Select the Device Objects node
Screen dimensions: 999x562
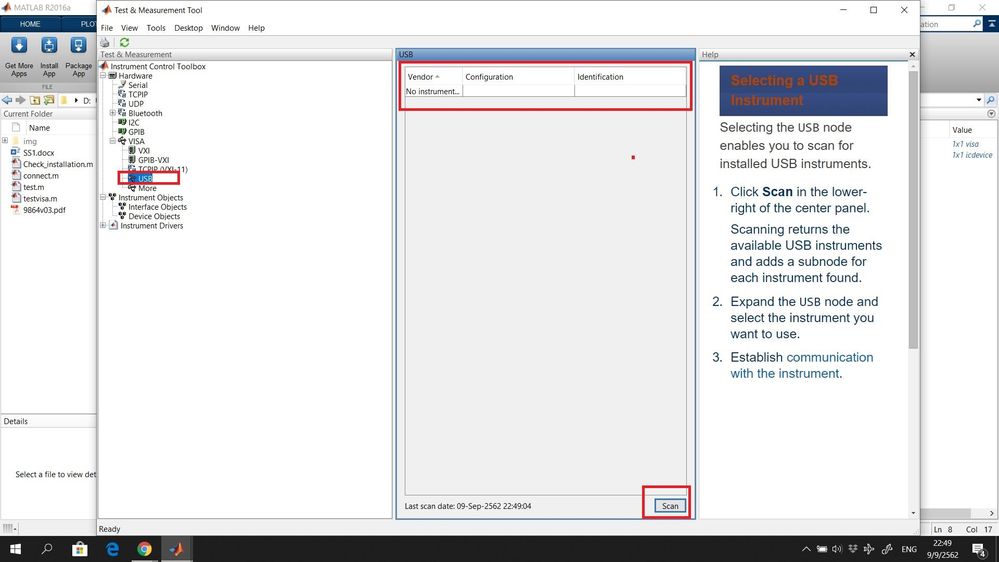[154, 216]
